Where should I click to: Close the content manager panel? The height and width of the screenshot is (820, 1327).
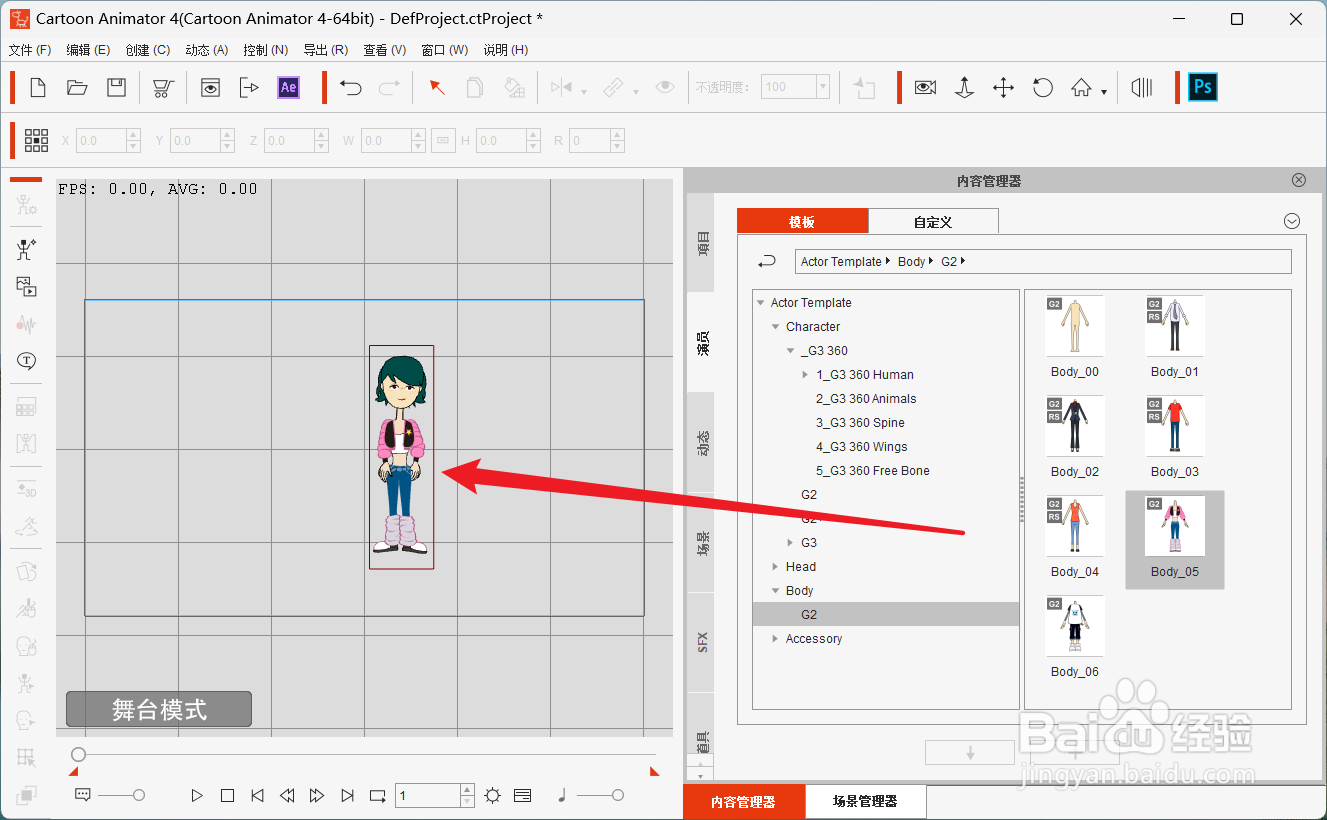coord(1299,180)
